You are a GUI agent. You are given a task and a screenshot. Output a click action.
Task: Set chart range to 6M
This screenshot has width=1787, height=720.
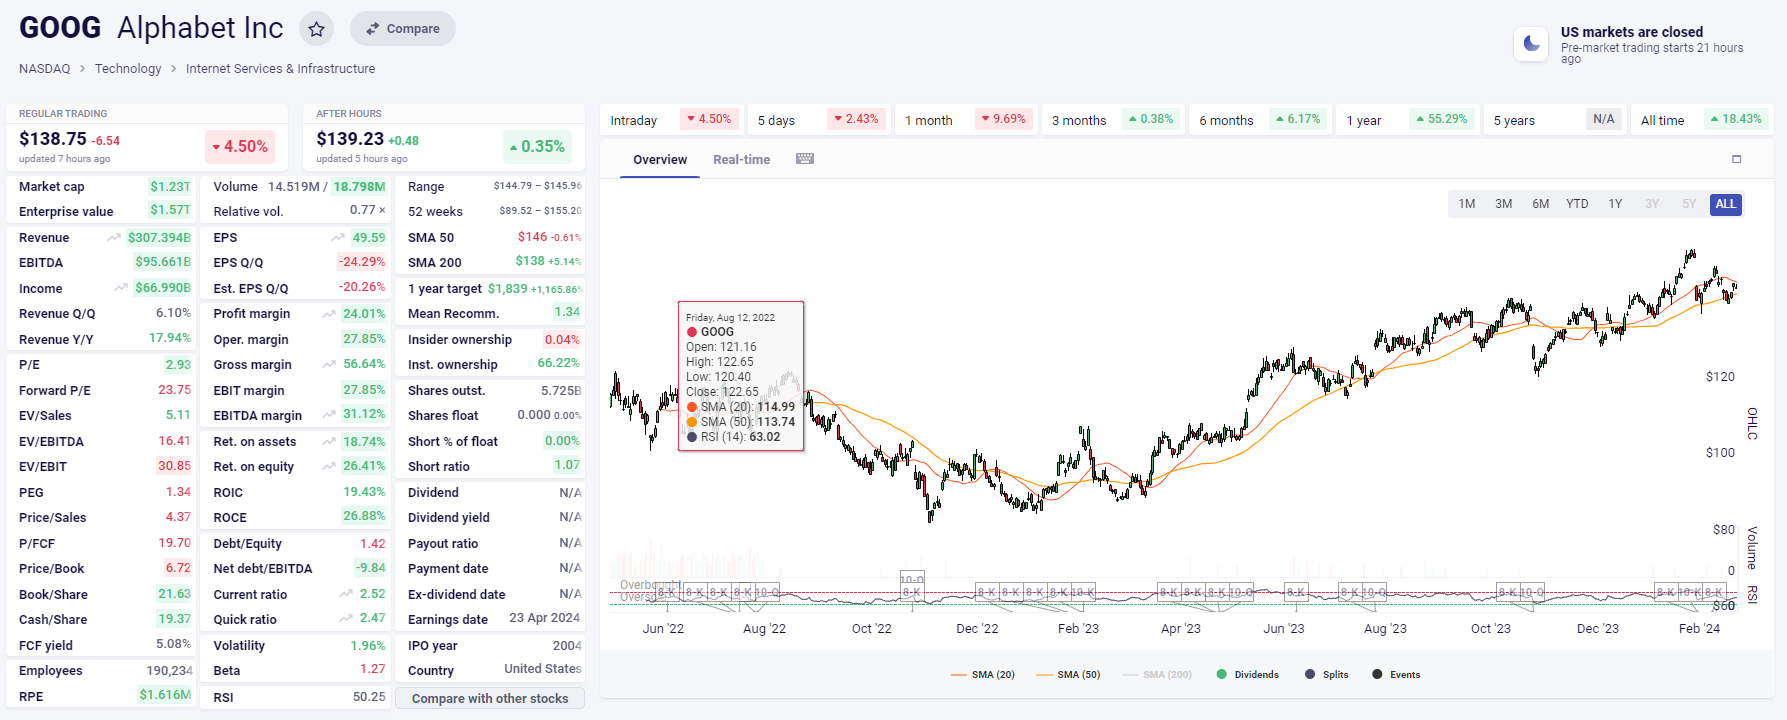(x=1541, y=204)
